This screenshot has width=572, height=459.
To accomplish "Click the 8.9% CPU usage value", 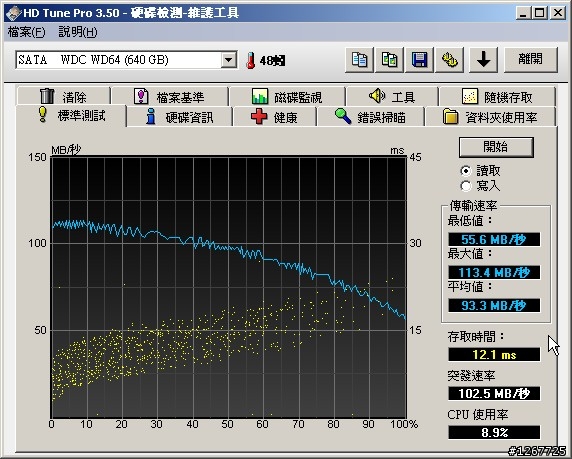I will pos(494,432).
